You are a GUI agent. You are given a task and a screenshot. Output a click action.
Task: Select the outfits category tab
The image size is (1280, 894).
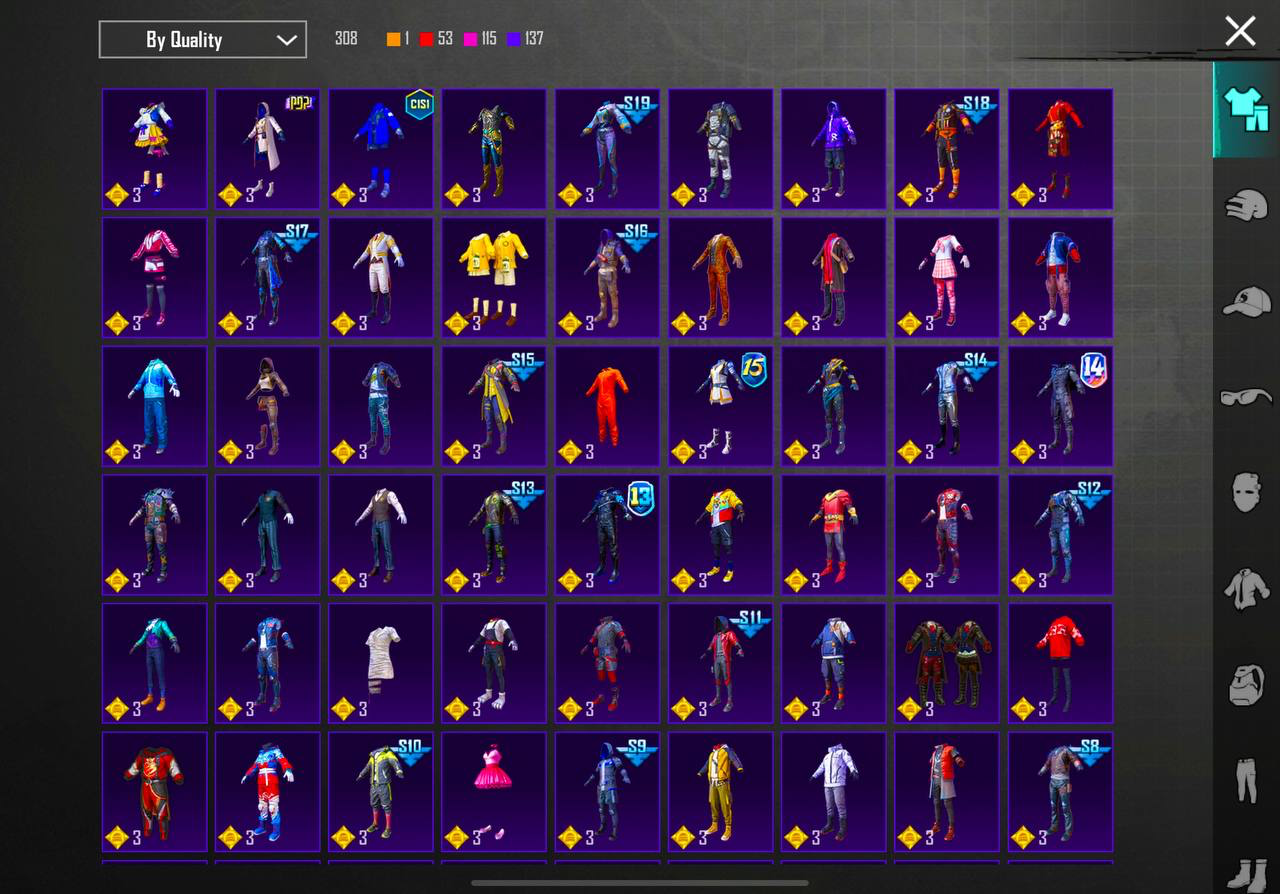pyautogui.click(x=1246, y=108)
